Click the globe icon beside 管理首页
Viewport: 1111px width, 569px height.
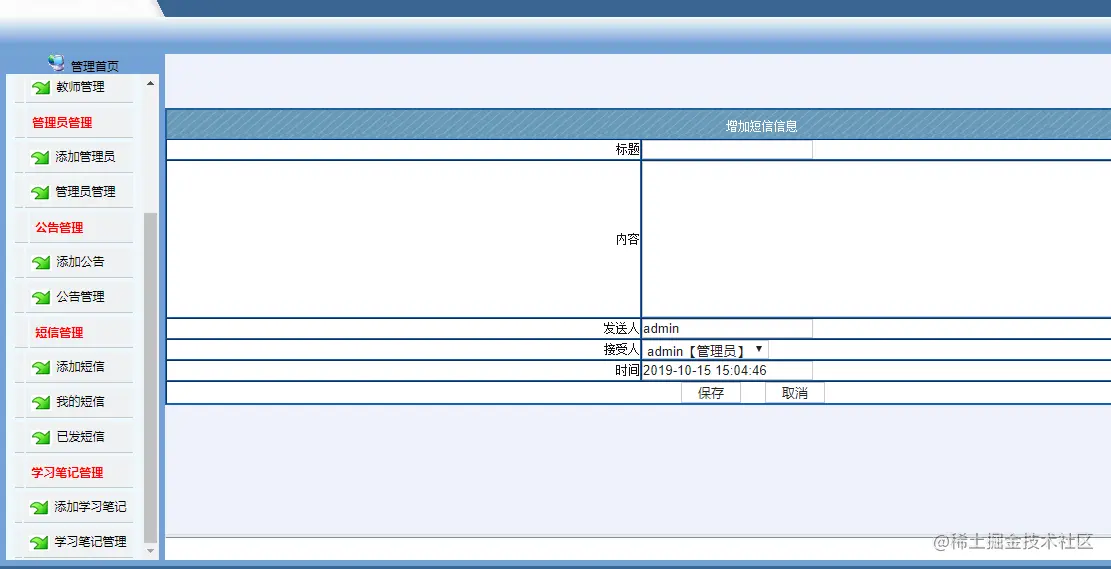[x=56, y=63]
